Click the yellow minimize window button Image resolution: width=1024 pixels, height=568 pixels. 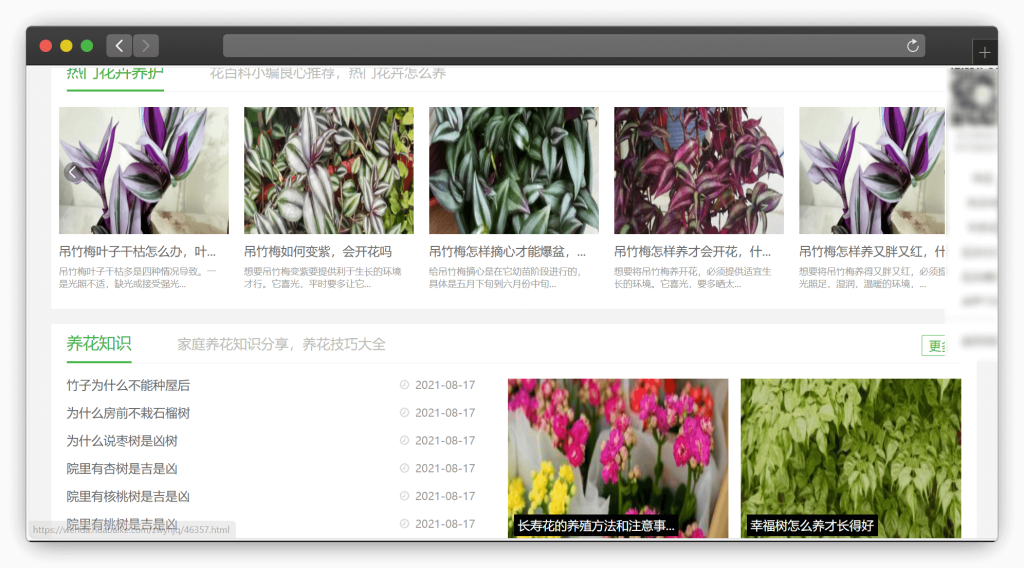(66, 46)
